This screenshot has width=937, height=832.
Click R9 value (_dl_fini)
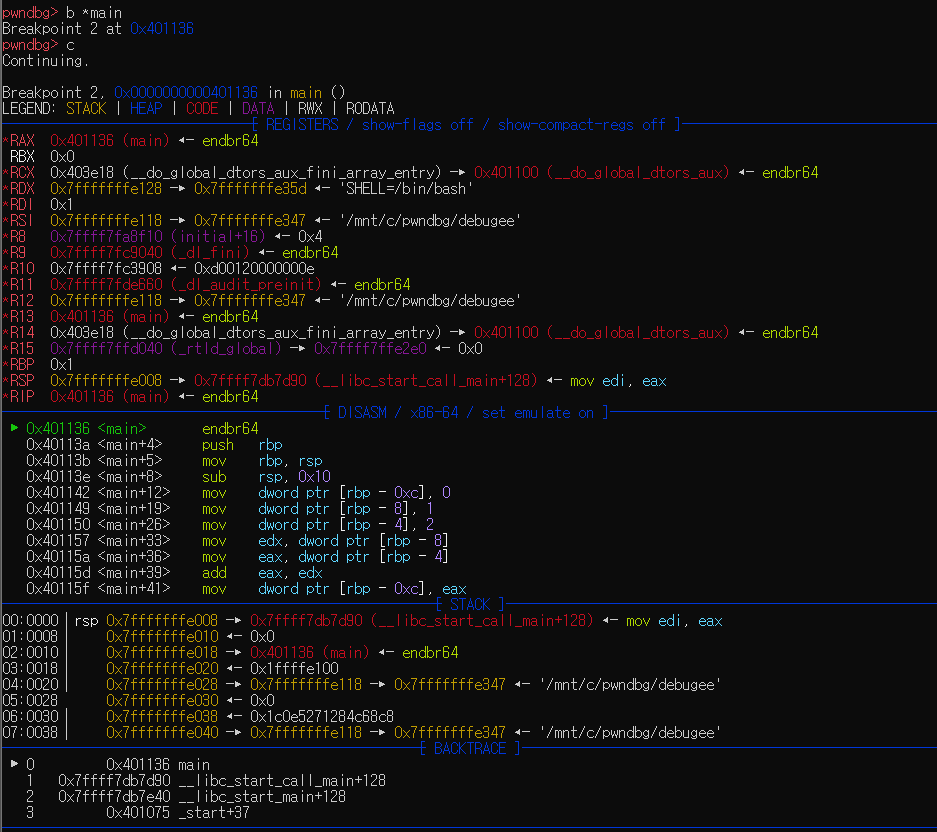210,253
